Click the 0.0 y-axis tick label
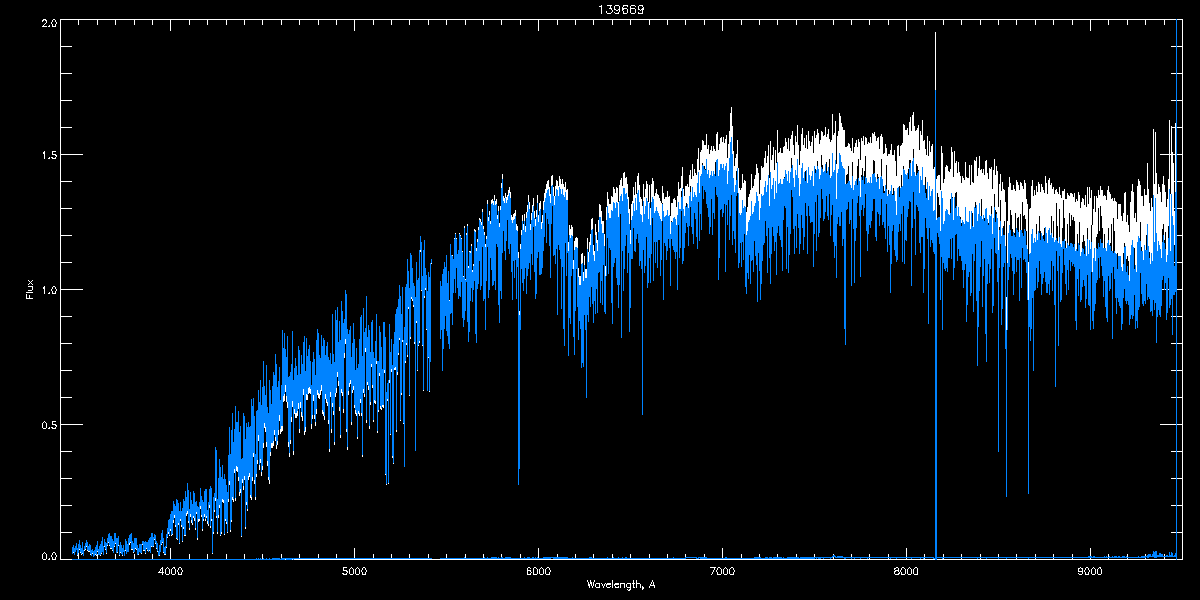The image size is (1200, 600). [49, 556]
